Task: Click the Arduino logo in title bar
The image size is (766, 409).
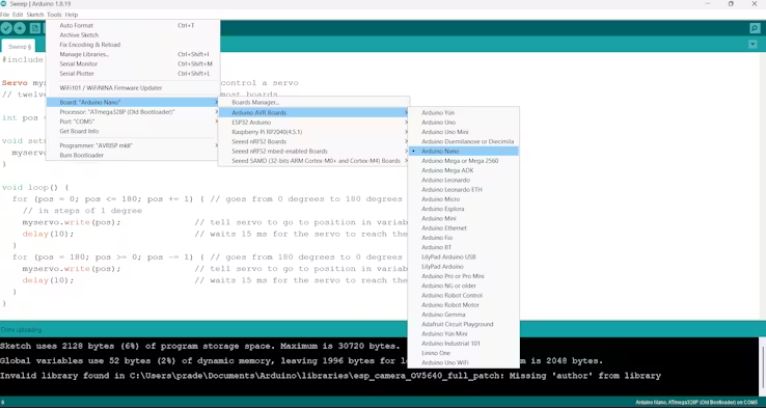Action: (5, 4)
